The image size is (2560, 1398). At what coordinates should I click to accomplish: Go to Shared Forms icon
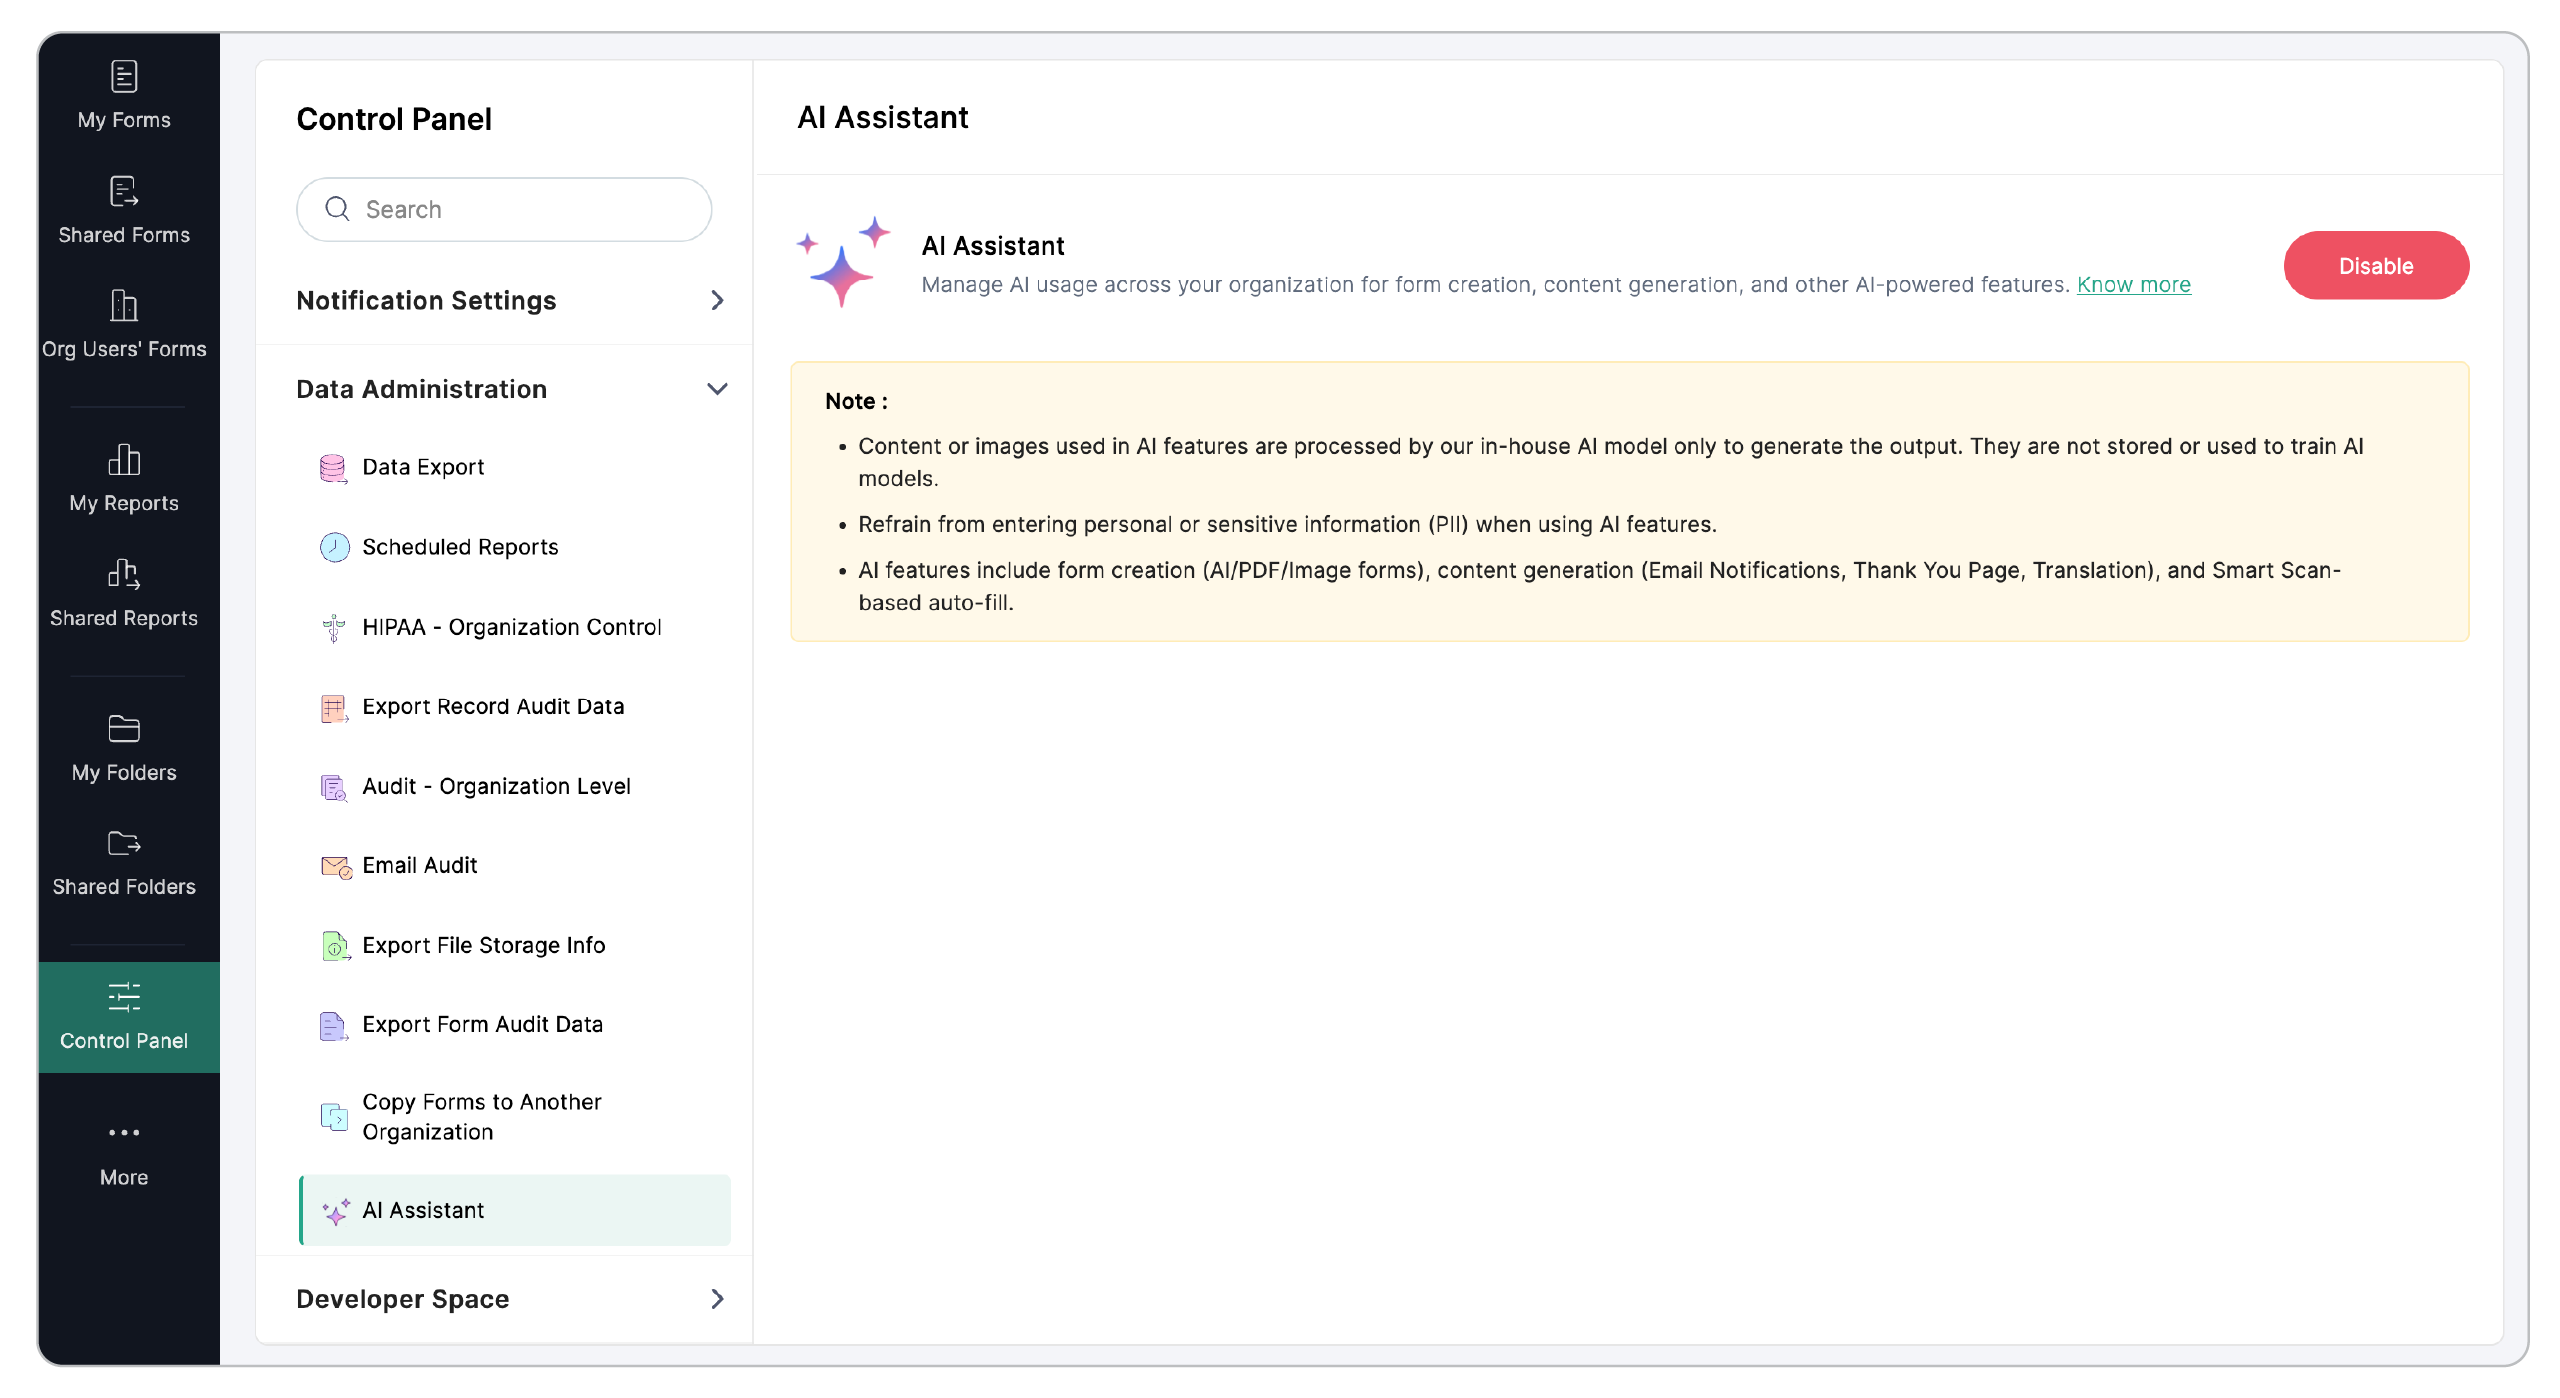click(124, 191)
